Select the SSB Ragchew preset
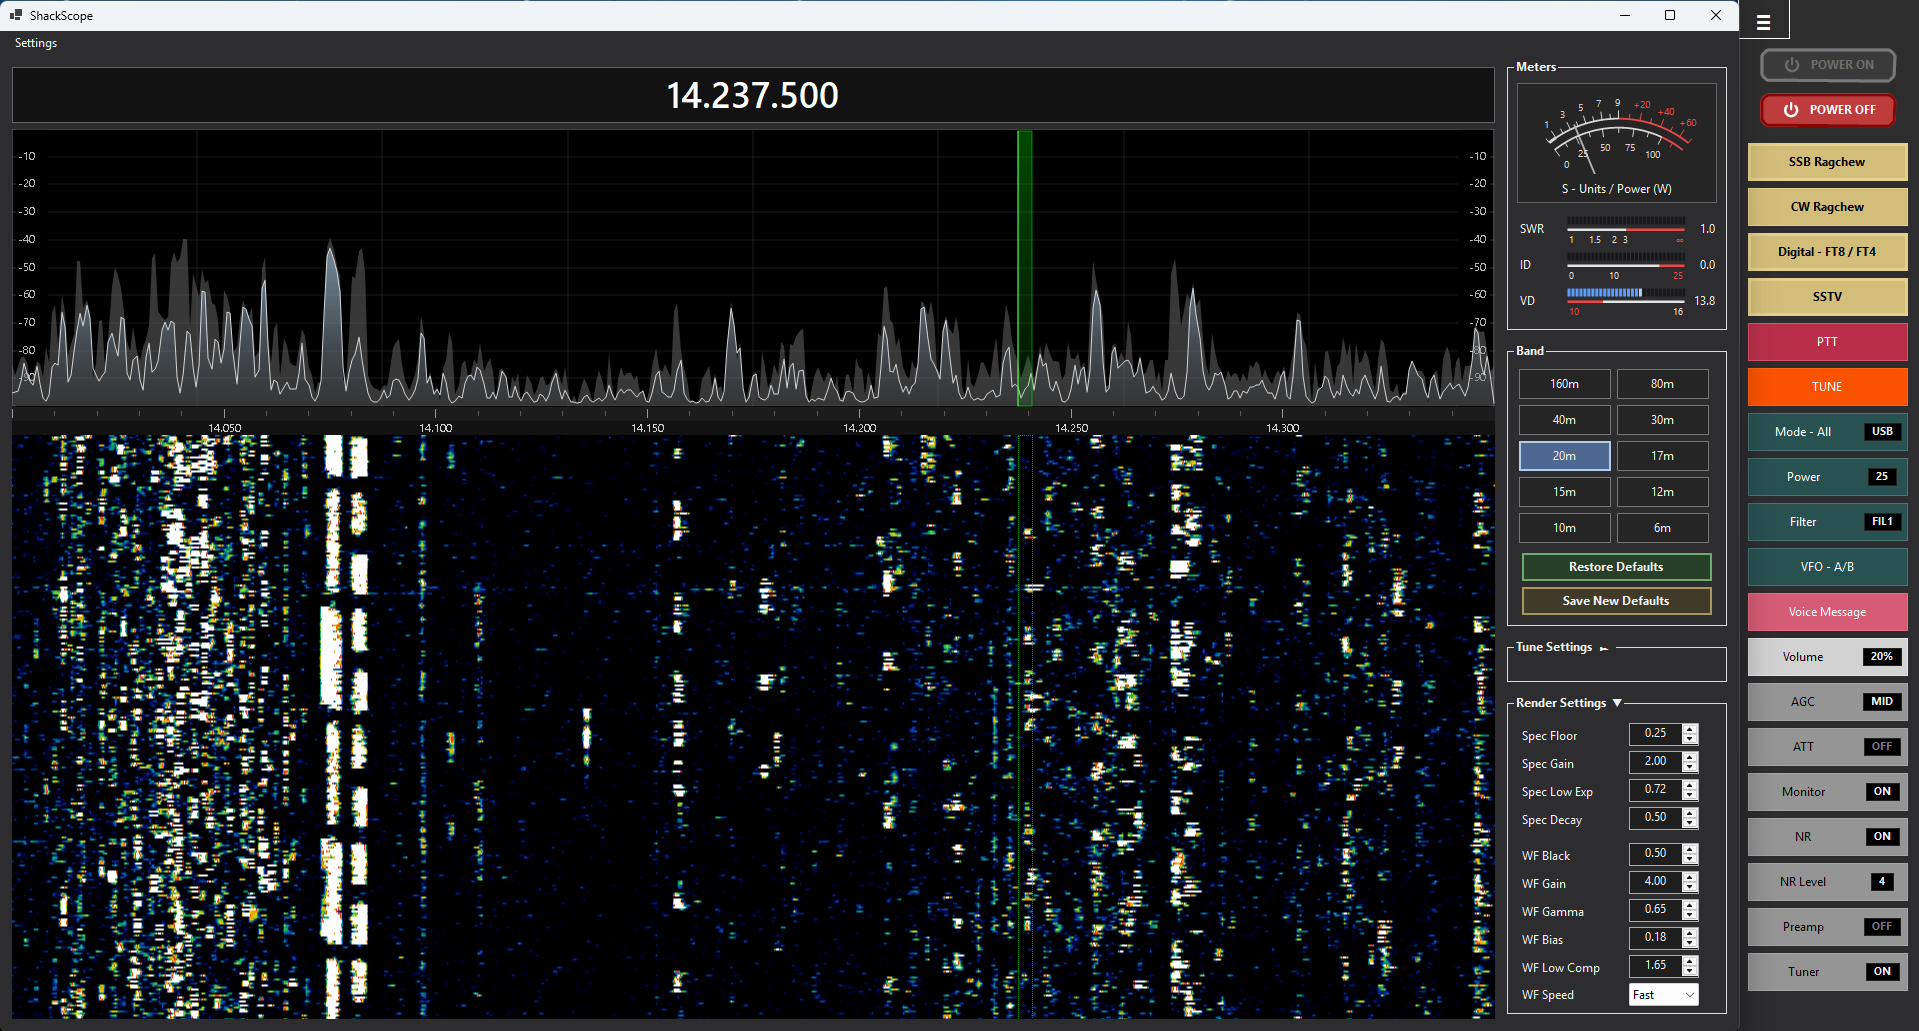Screen dimensions: 1919x1031 pos(1827,162)
